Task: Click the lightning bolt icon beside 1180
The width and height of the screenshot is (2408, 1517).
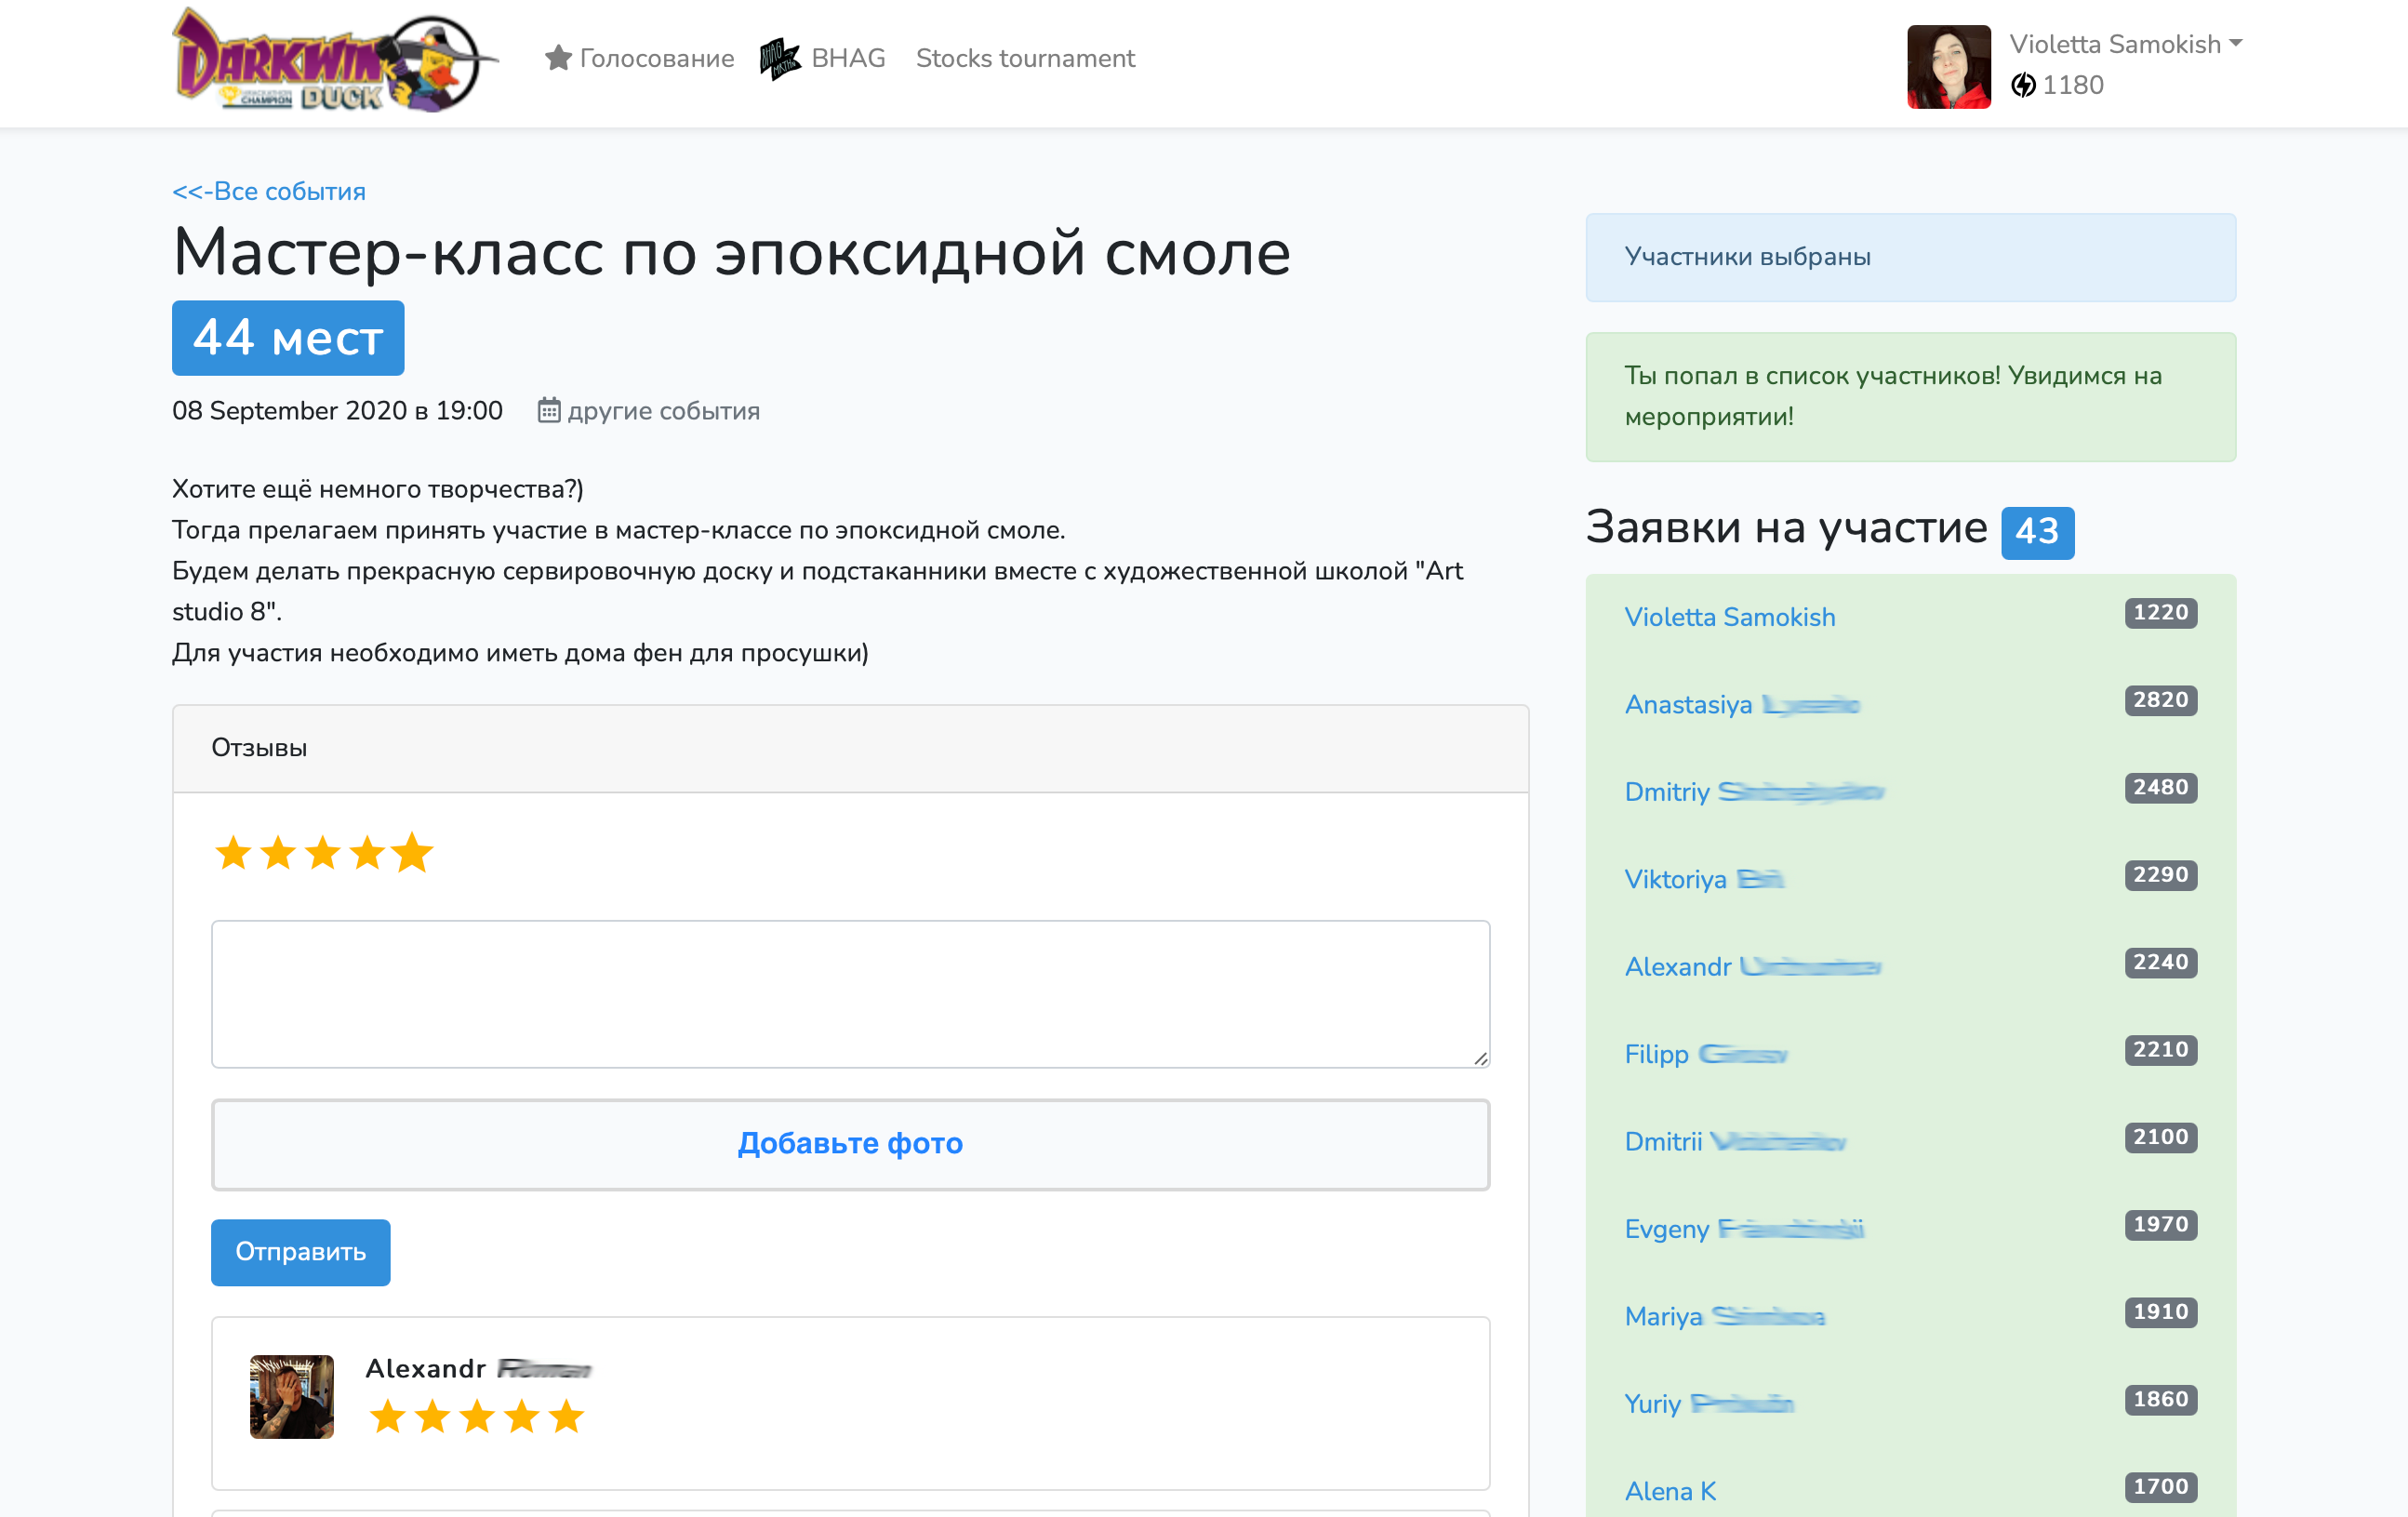Action: point(2026,85)
